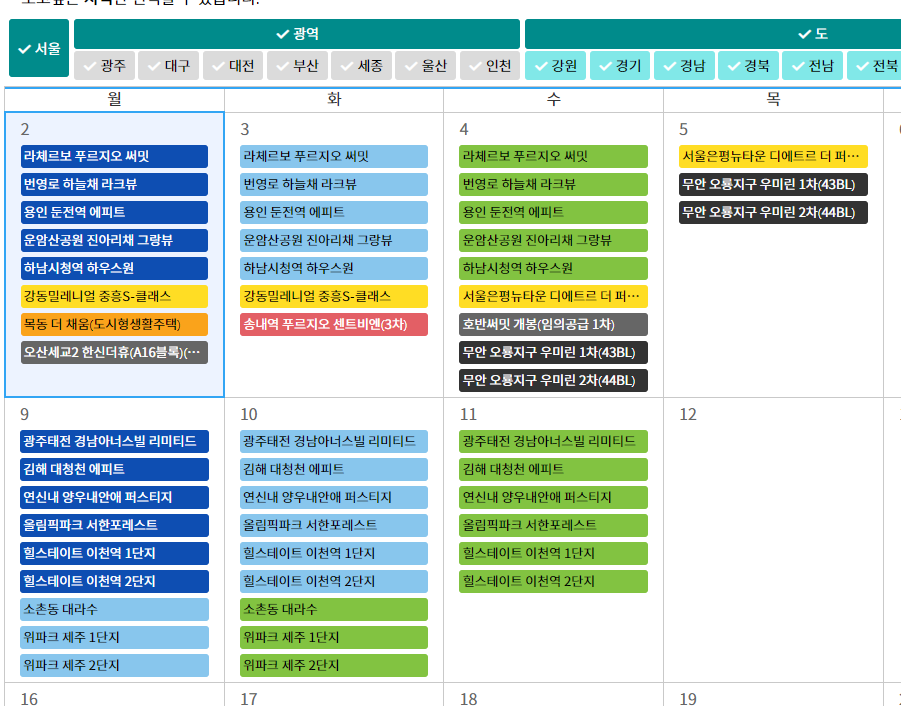Disable the 경남 region filter
The height and width of the screenshot is (706, 901).
point(684,66)
